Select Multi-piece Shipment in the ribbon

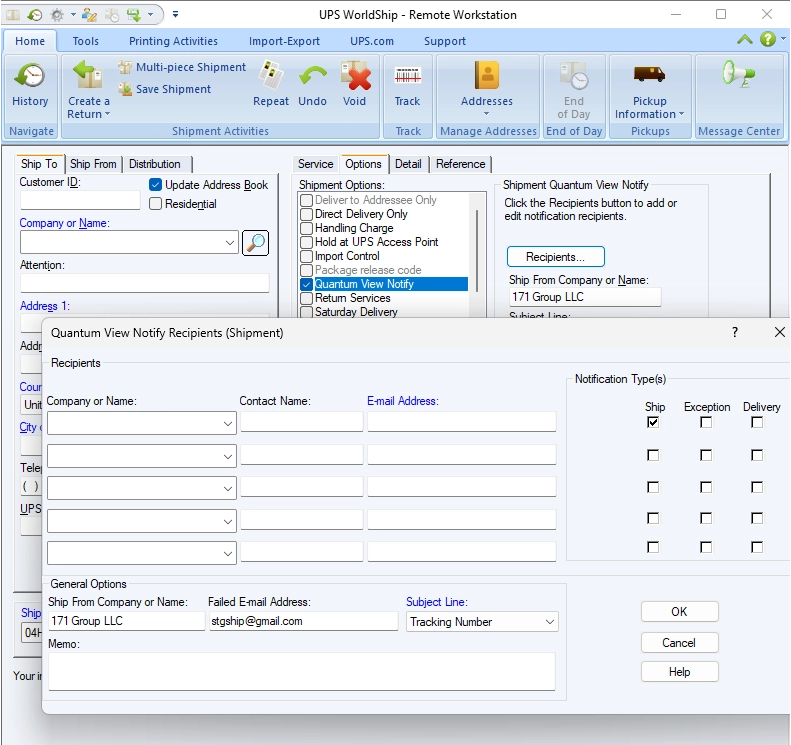pos(183,67)
